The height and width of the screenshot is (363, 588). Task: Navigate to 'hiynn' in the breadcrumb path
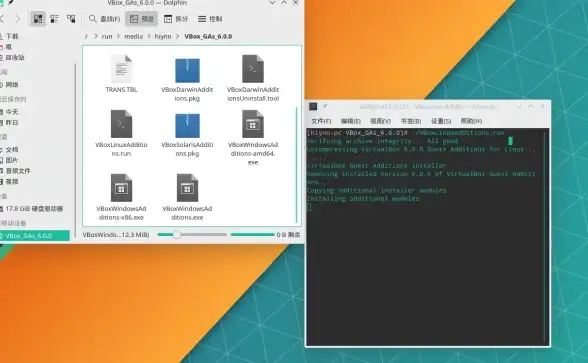pos(163,36)
